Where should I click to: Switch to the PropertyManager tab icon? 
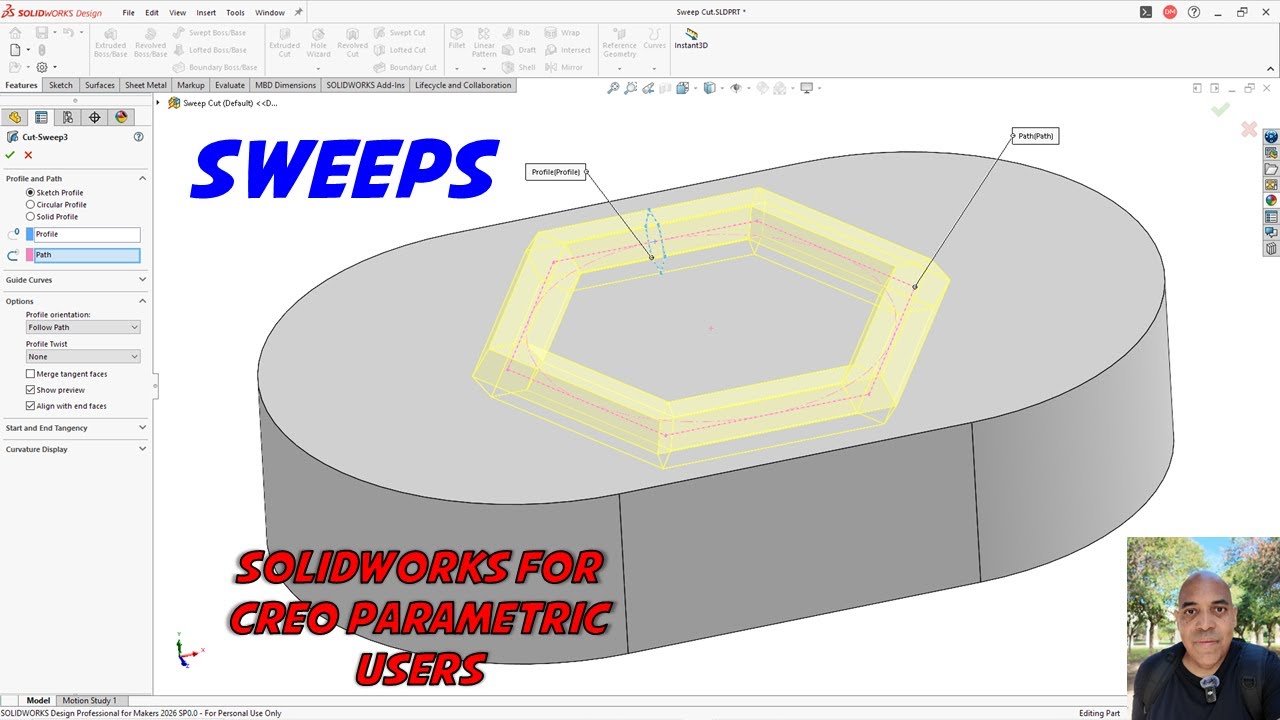pos(41,117)
